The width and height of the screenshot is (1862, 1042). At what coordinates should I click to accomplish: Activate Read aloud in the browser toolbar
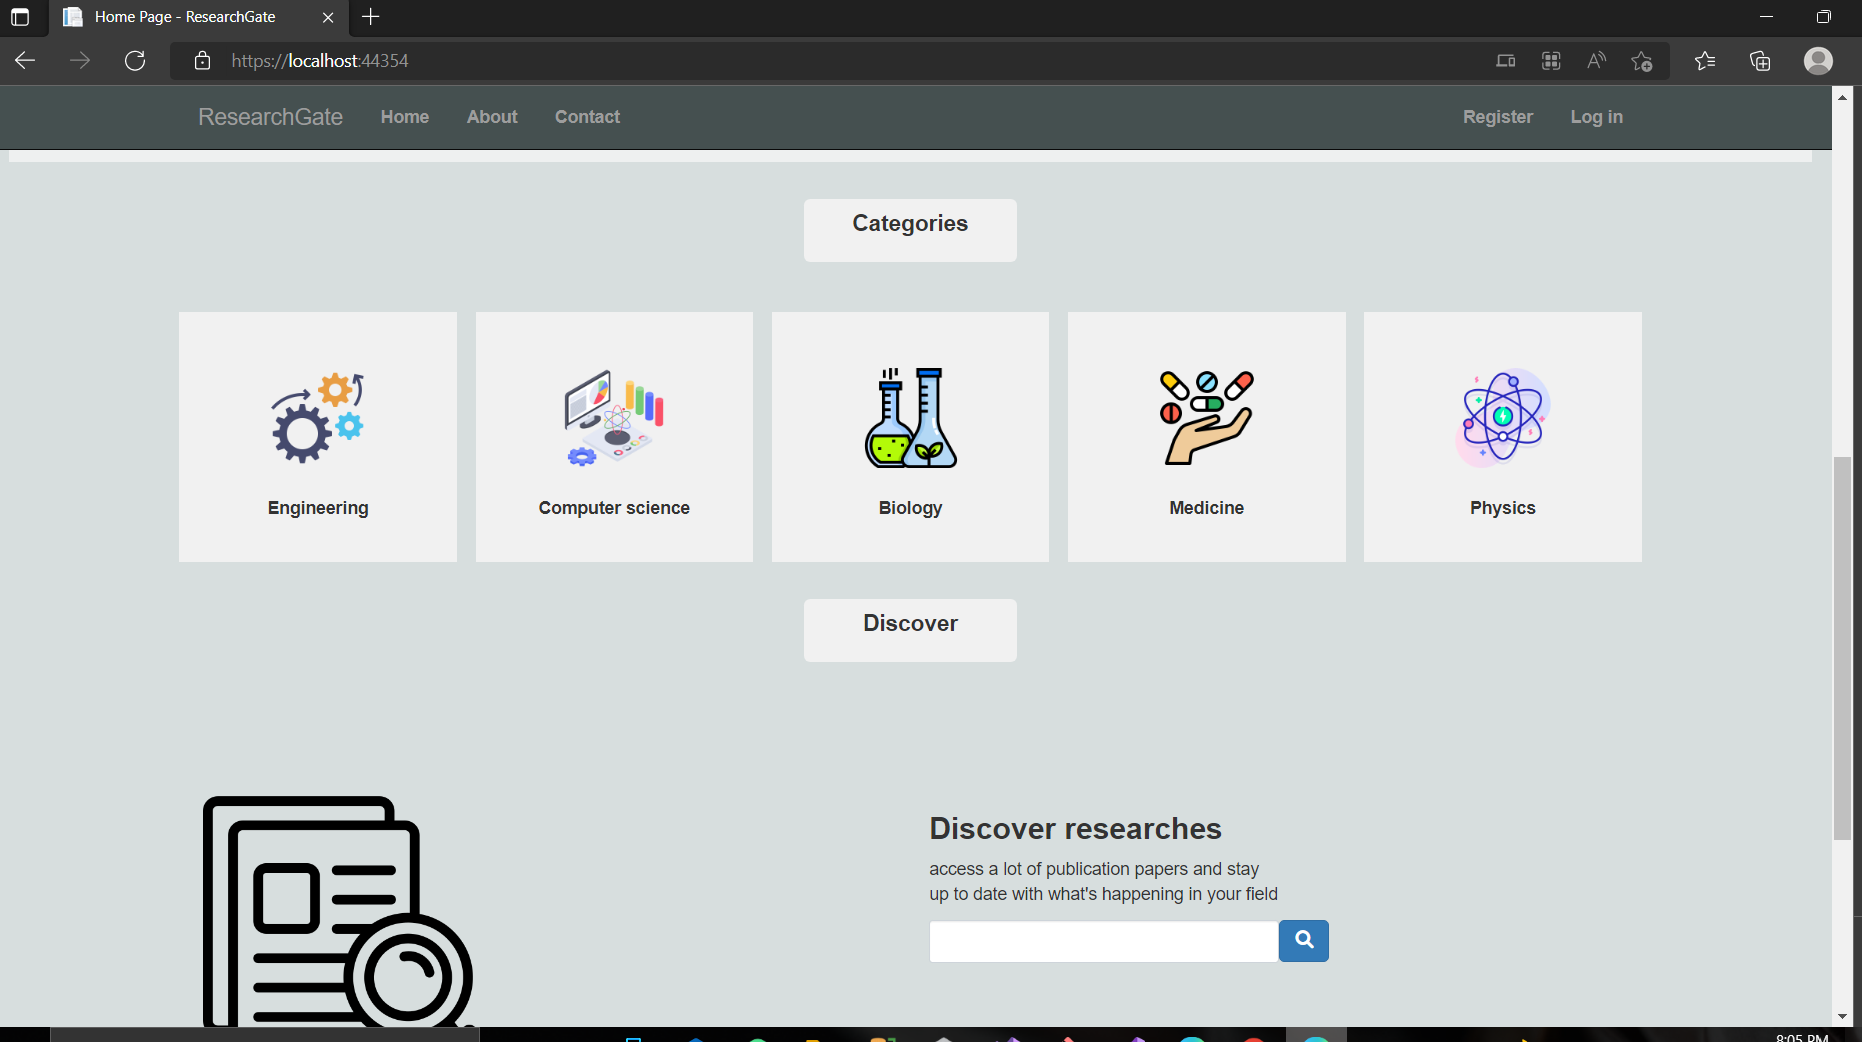[1595, 61]
